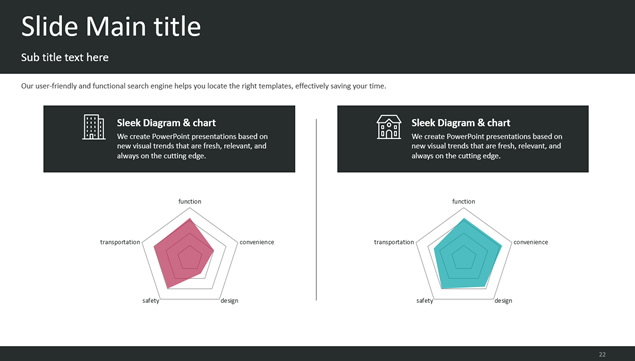Select the left chart's function label
The width and height of the screenshot is (635, 361).
coord(190,201)
